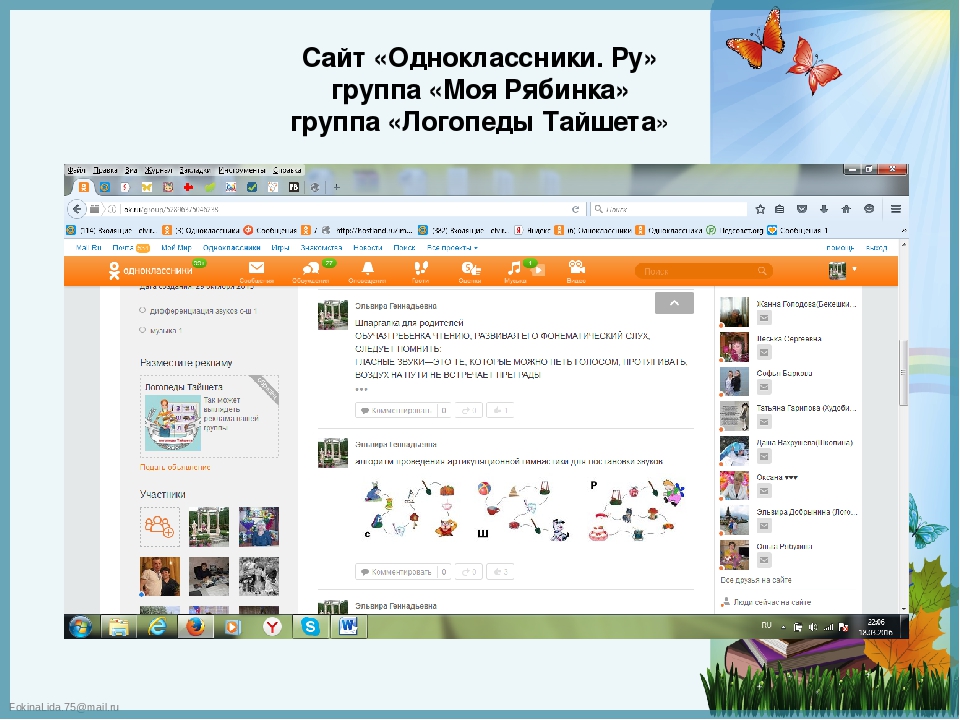Image resolution: width=960 pixels, height=720 pixels.
Task: Click the Firefox search box
Action: tap(670, 209)
